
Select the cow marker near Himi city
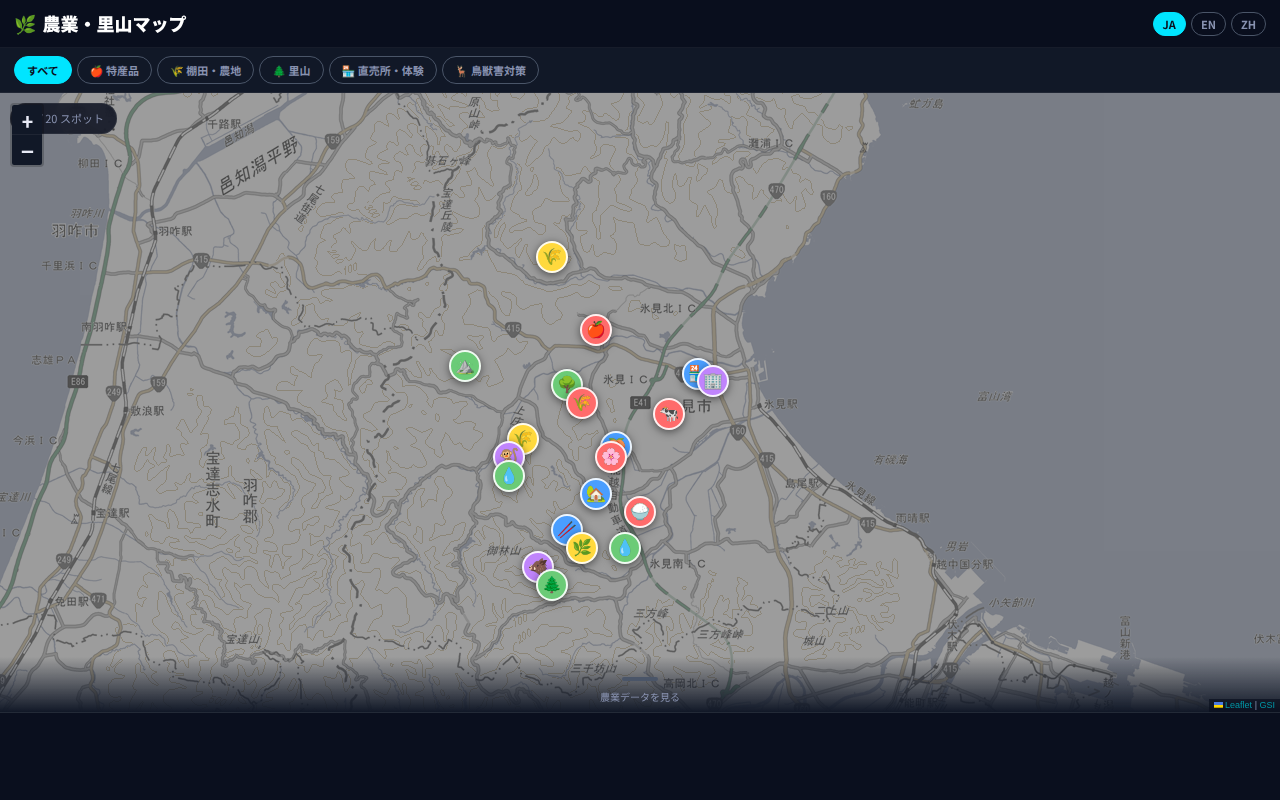pos(669,414)
